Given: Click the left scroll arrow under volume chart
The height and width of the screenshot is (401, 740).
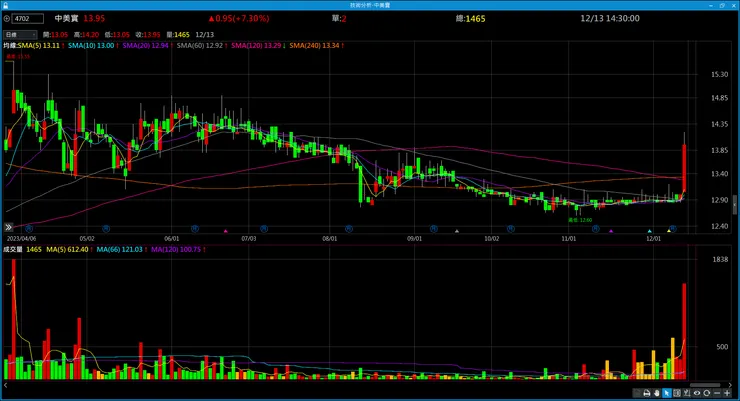Looking at the screenshot, I should (x=6, y=385).
